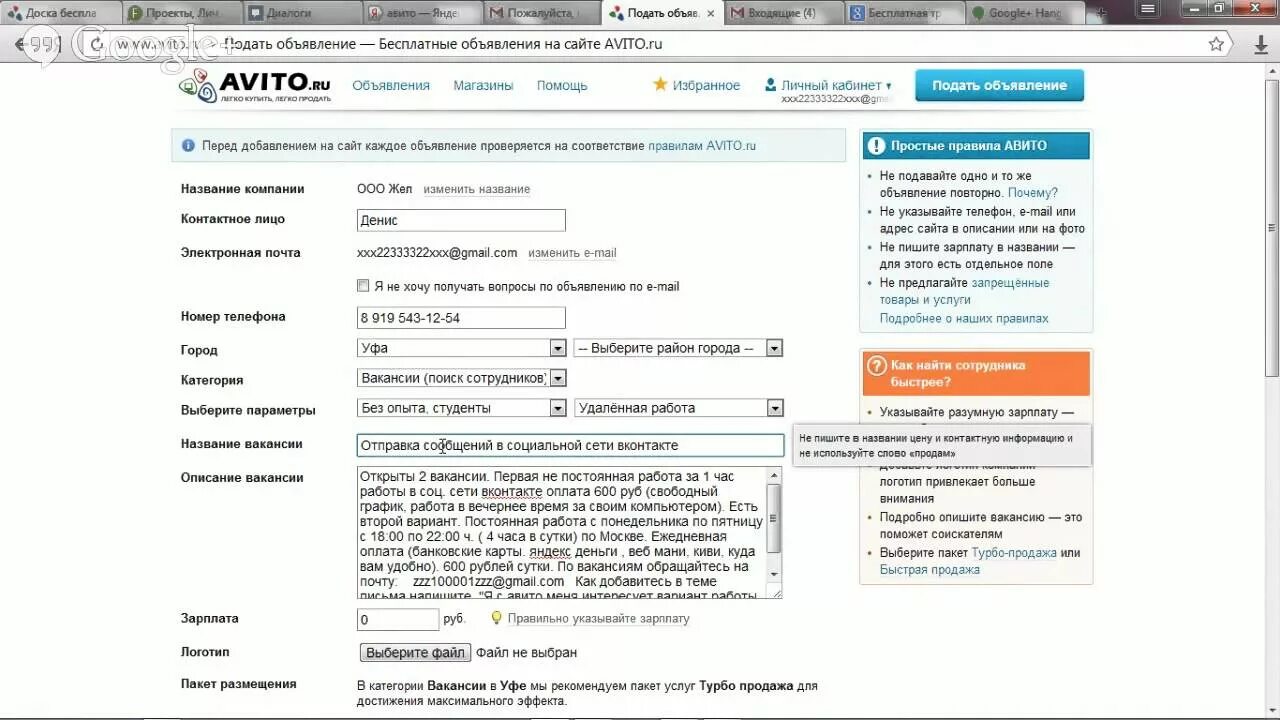Switch to авито — Яндекс tab
Viewport: 1280px width, 720px height.
pos(421,13)
